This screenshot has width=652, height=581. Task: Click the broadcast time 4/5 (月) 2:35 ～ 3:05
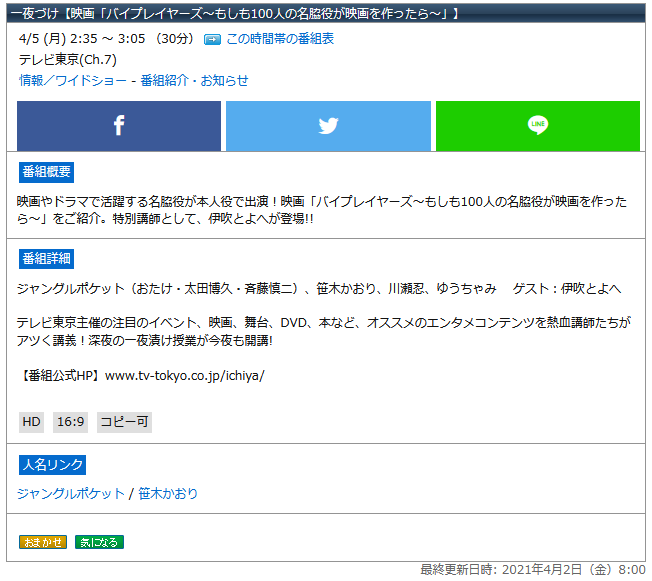coord(82,39)
